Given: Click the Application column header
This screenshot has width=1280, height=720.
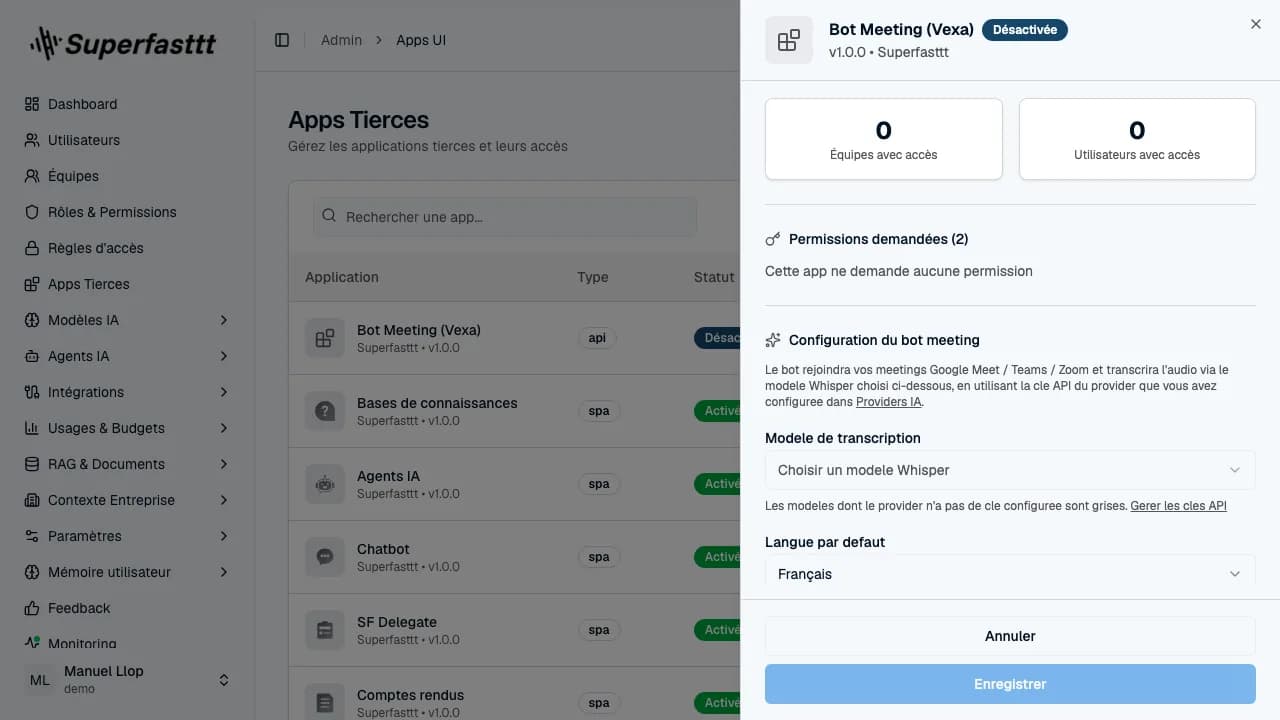Looking at the screenshot, I should point(342,277).
